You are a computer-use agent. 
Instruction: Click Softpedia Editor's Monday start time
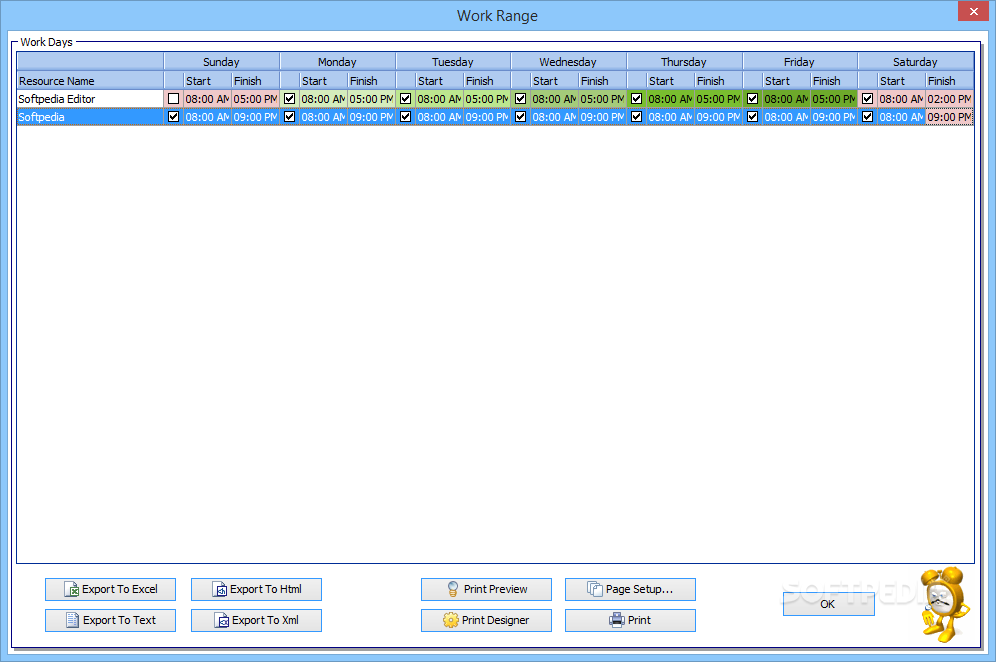coord(323,99)
